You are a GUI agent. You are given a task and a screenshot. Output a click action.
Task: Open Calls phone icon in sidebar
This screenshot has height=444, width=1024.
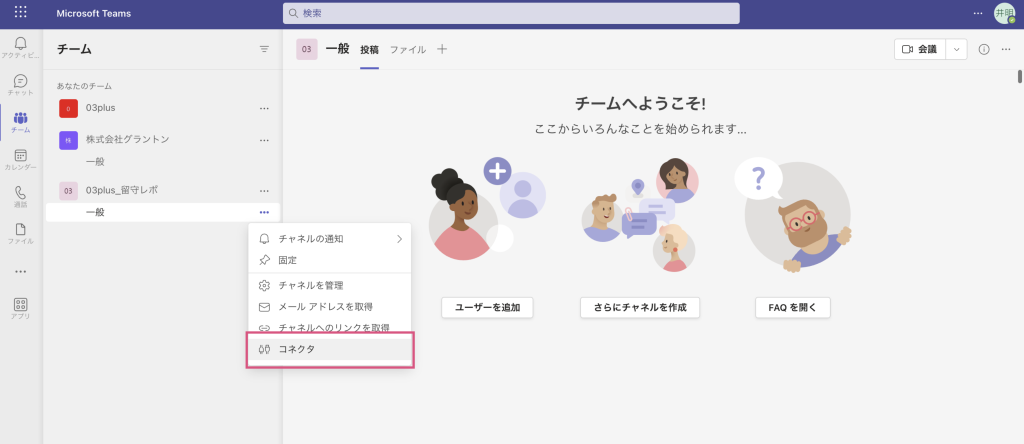coord(20,196)
